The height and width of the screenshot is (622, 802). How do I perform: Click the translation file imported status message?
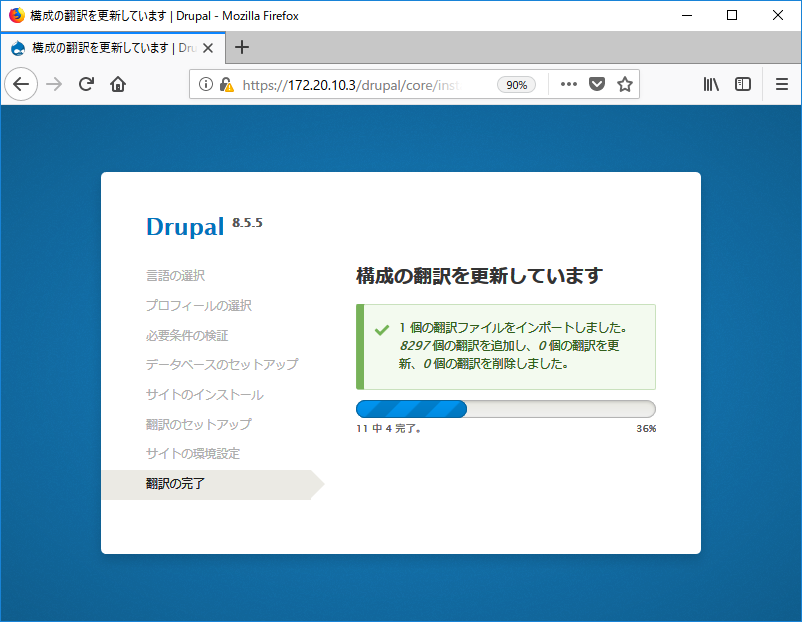[506, 347]
